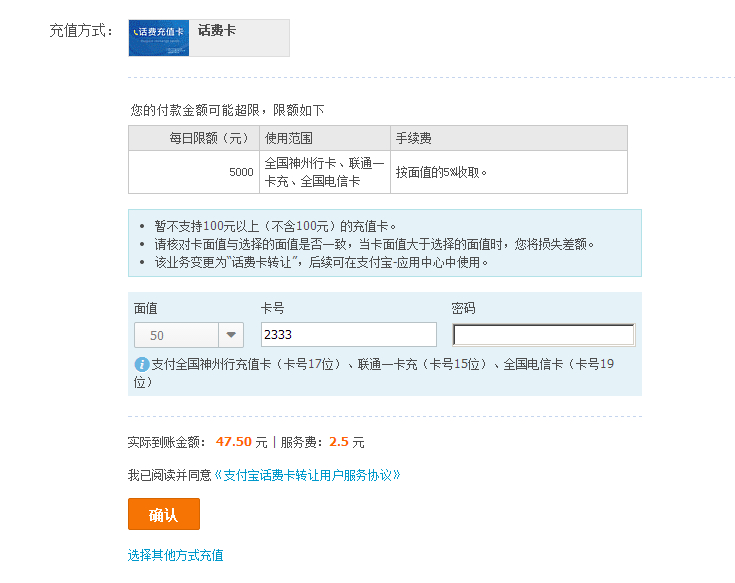Select the 话费卡 payment method label
The image size is (735, 583).
click(x=217, y=31)
